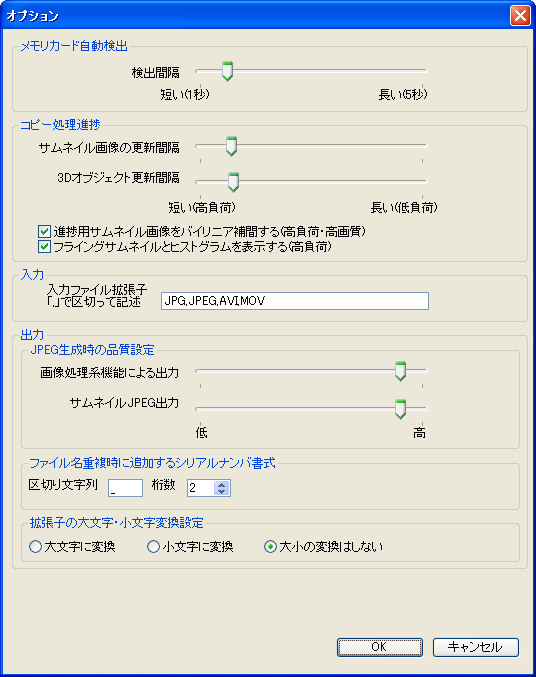The width and height of the screenshot is (536, 677).
Task: Click the サムネイル画像の更新間隔 slider thumb
Action: pos(232,146)
